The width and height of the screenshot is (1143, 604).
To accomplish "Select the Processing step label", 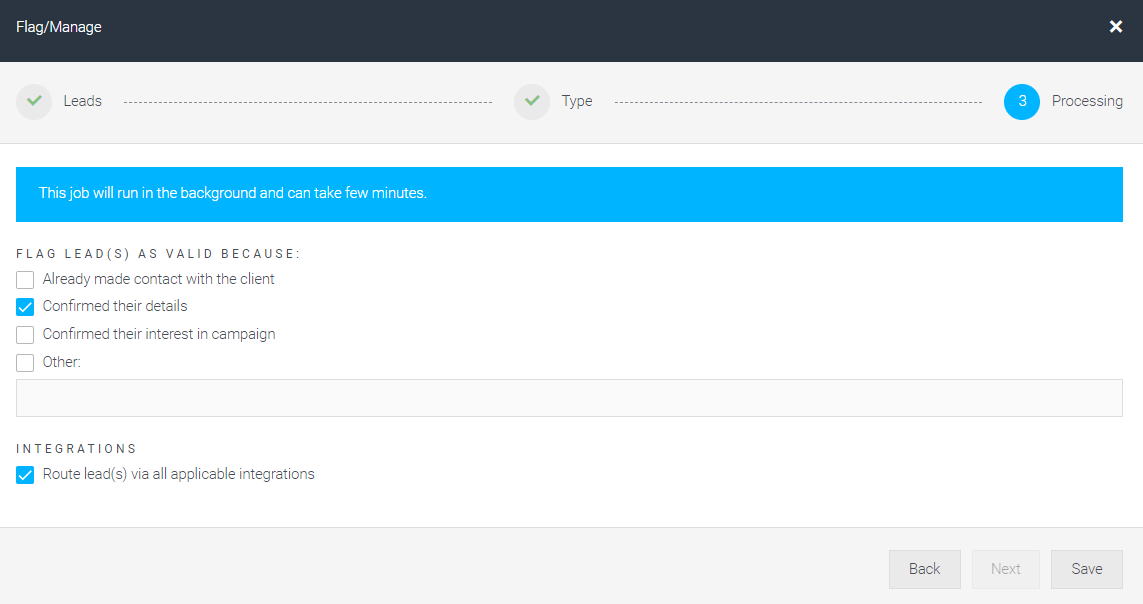I will (x=1087, y=101).
